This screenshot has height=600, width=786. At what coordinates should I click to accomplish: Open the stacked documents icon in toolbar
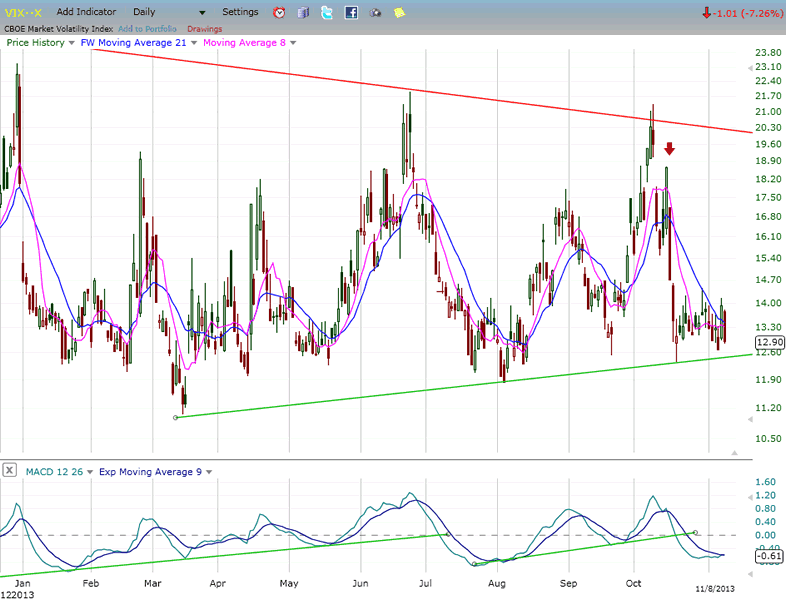point(303,13)
